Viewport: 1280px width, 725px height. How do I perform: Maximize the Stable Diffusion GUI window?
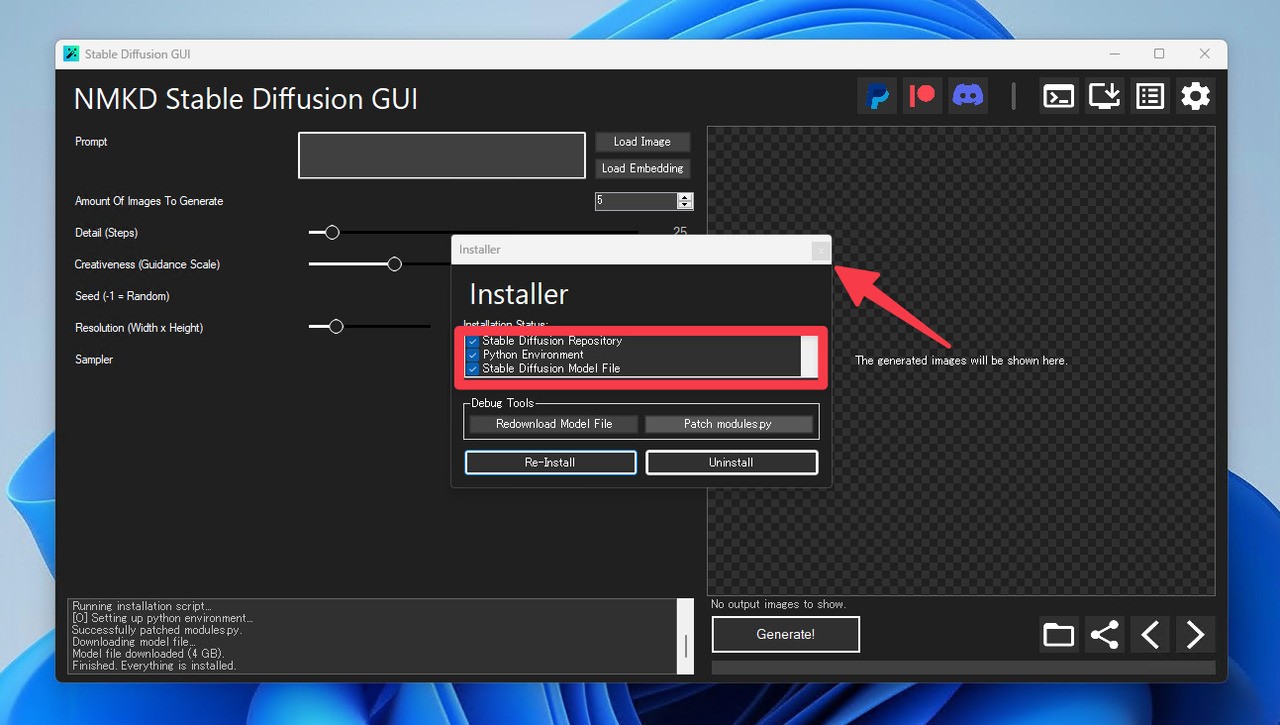[x=1159, y=54]
